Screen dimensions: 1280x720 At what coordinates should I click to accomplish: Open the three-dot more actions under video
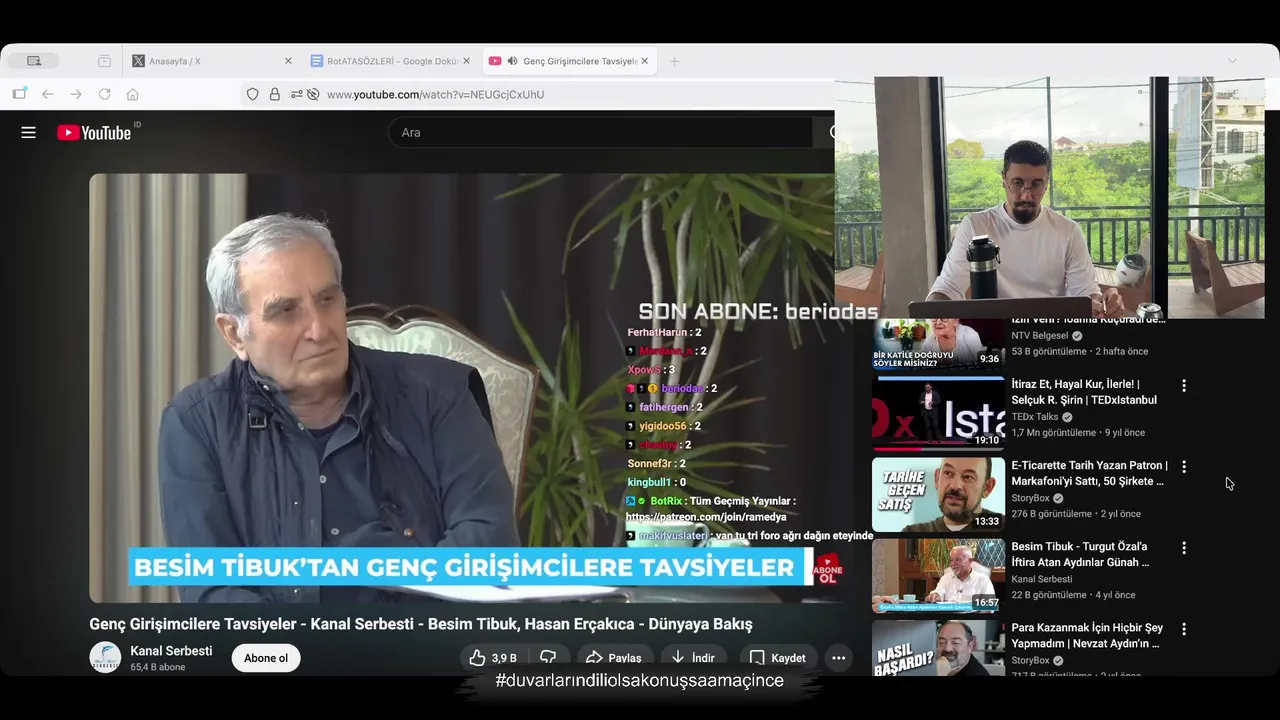pos(839,658)
